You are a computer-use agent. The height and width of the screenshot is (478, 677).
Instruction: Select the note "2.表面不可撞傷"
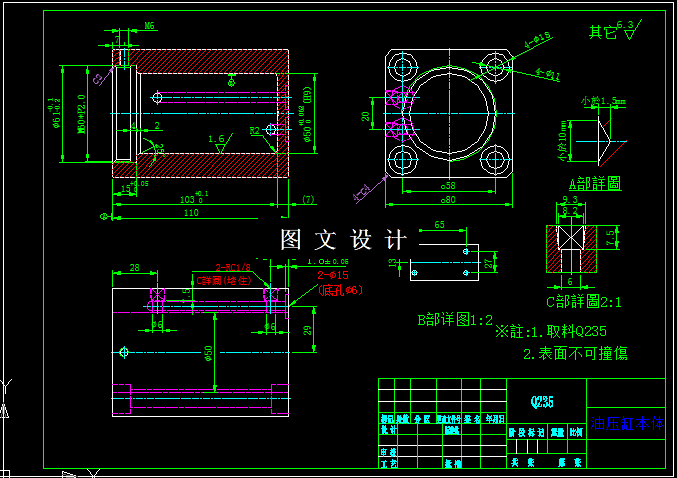coord(575,354)
